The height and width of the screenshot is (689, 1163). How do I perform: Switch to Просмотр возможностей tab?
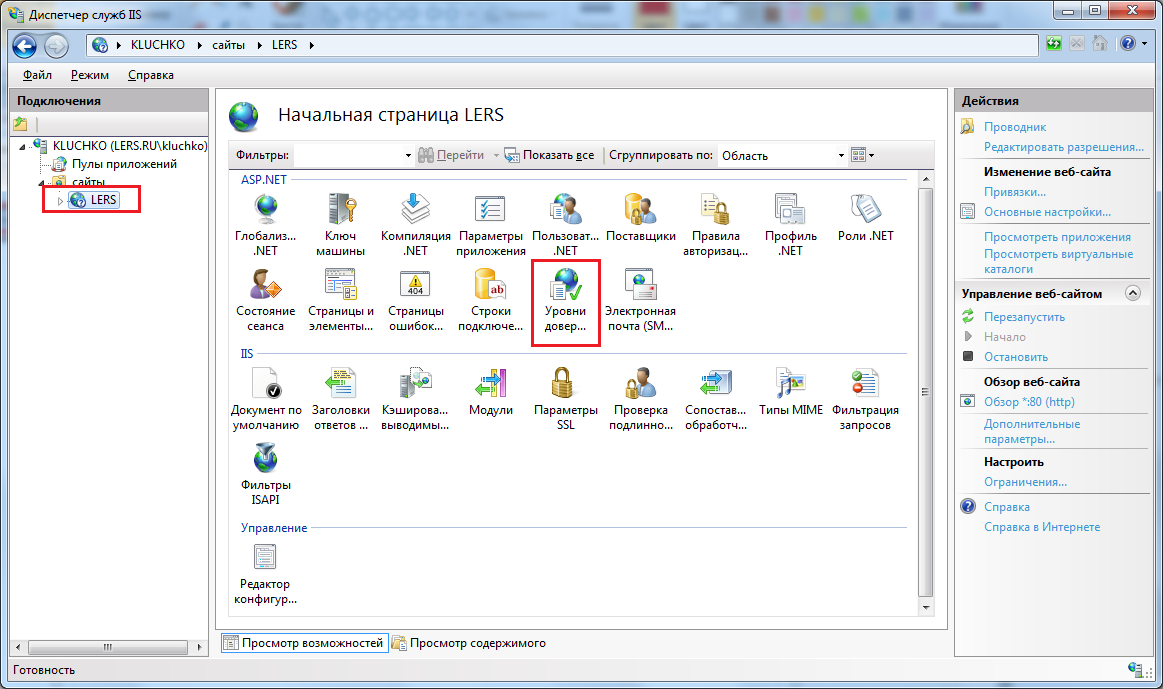pos(305,643)
